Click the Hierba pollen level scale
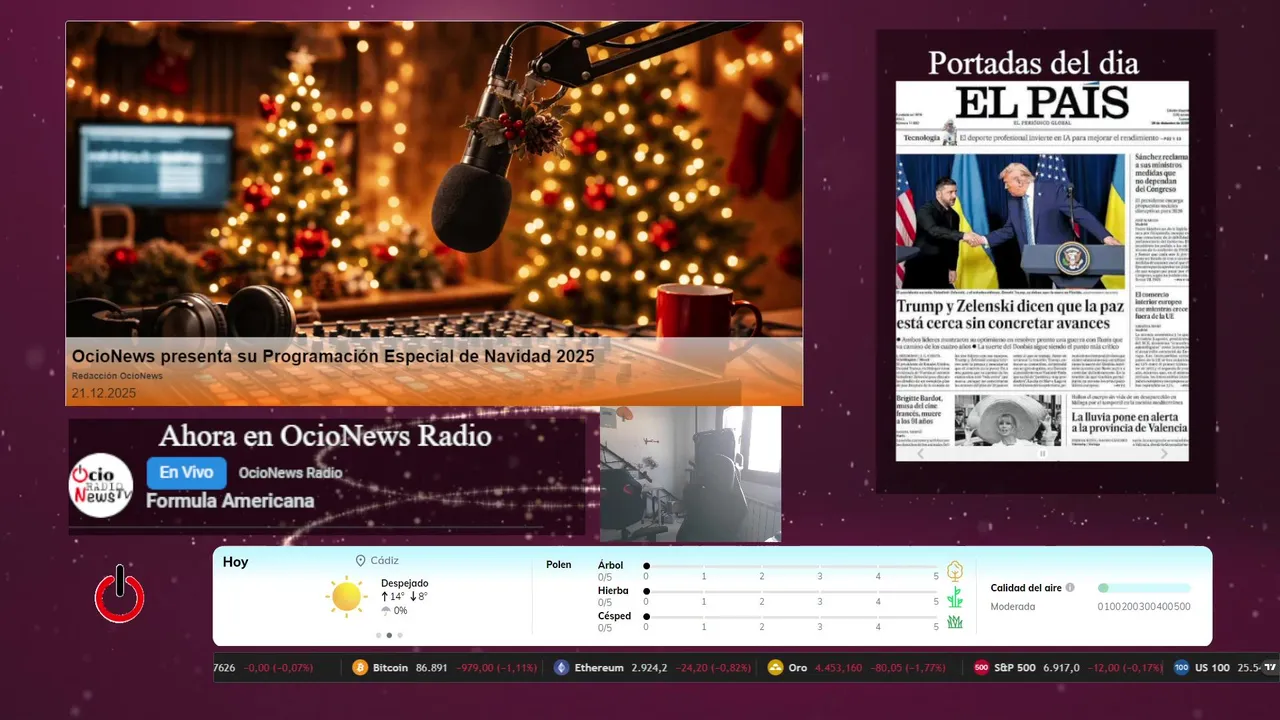The height and width of the screenshot is (720, 1280). (792, 596)
